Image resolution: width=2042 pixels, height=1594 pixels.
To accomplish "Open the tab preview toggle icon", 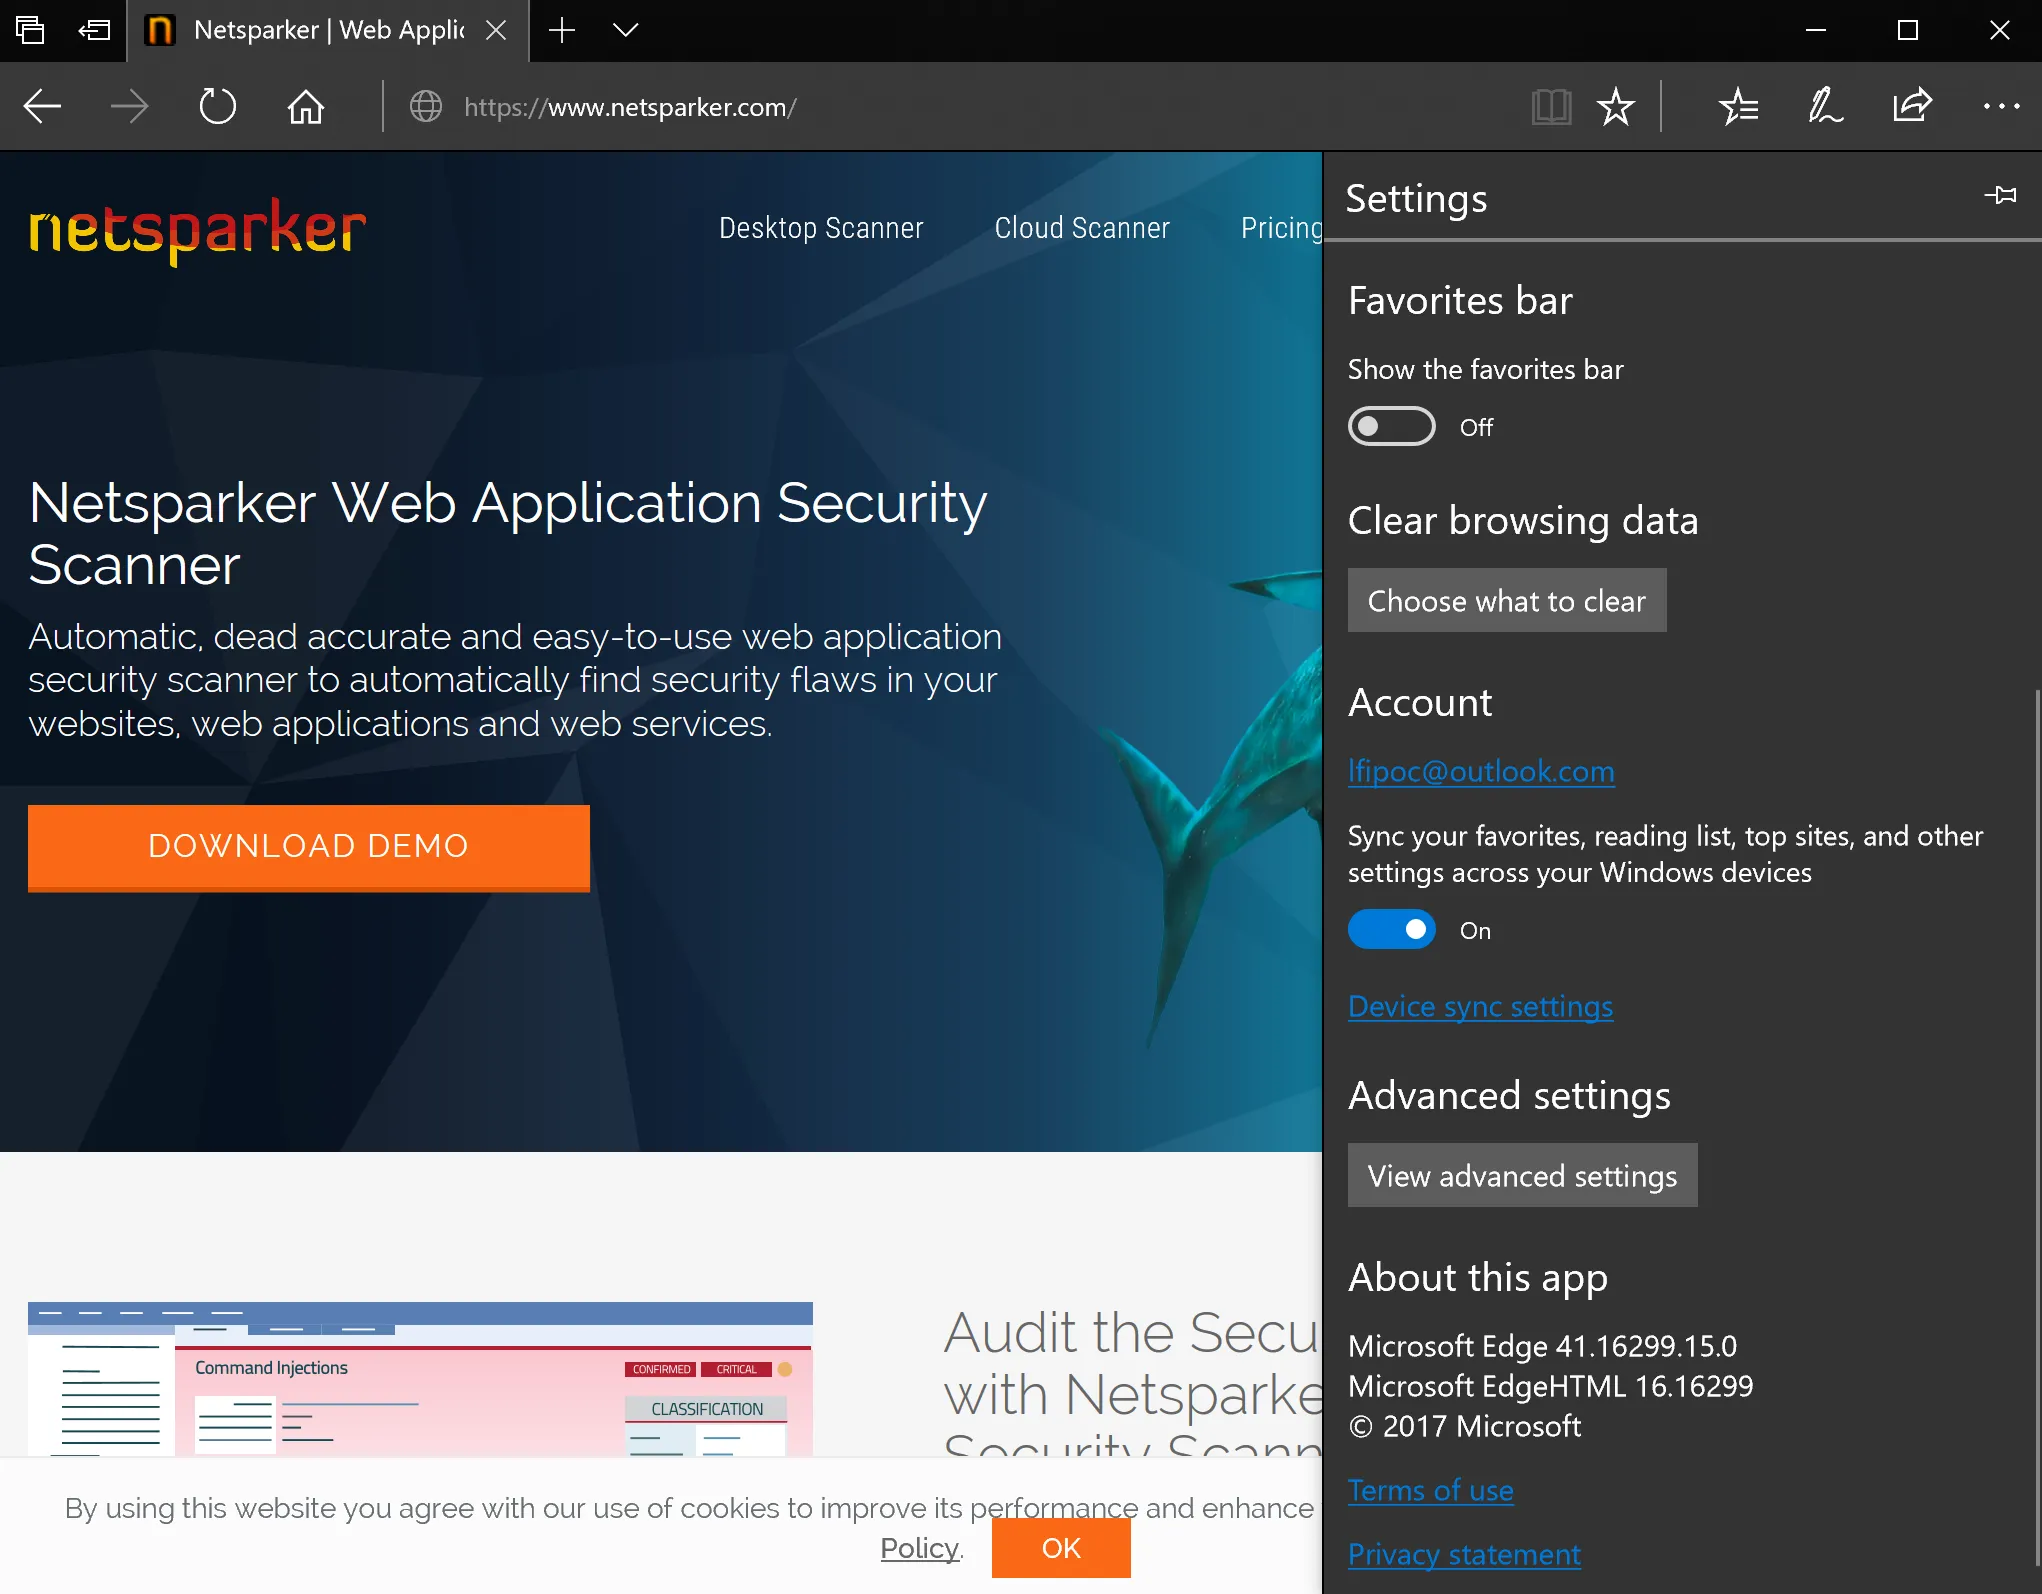I will 30,30.
